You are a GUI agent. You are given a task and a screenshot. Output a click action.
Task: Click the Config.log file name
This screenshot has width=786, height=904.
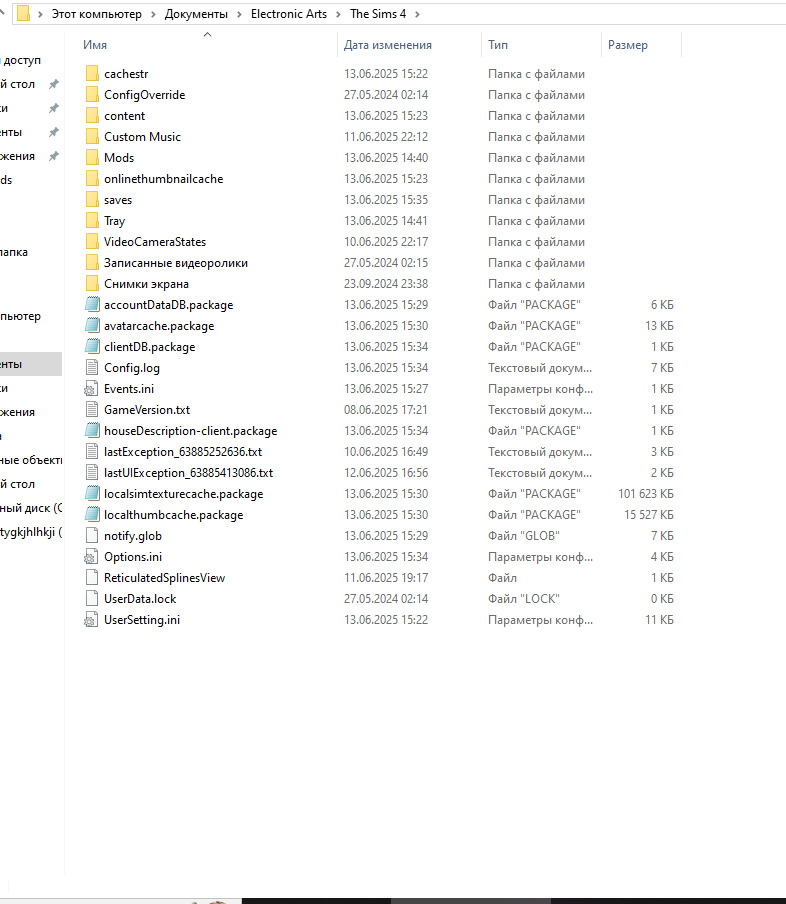(132, 368)
